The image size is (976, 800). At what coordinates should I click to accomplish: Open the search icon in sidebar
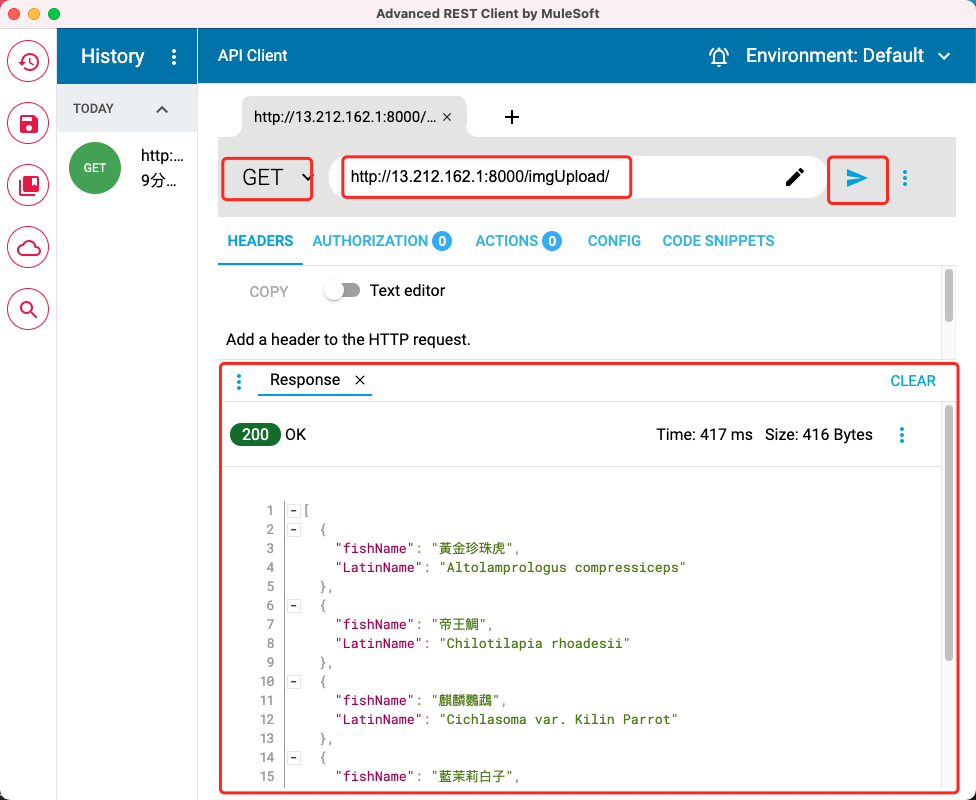pyautogui.click(x=28, y=309)
